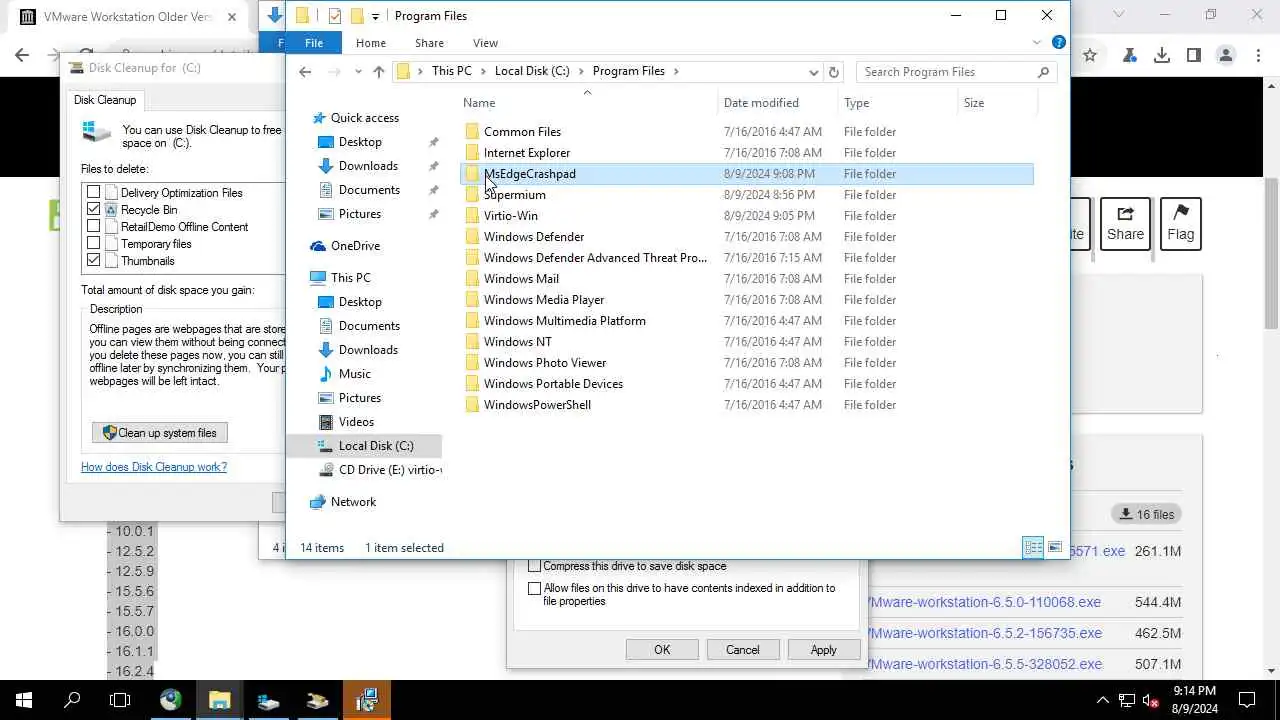
Task: Open CD Drive (E:) virtio in navigation pane
Action: tap(380, 470)
